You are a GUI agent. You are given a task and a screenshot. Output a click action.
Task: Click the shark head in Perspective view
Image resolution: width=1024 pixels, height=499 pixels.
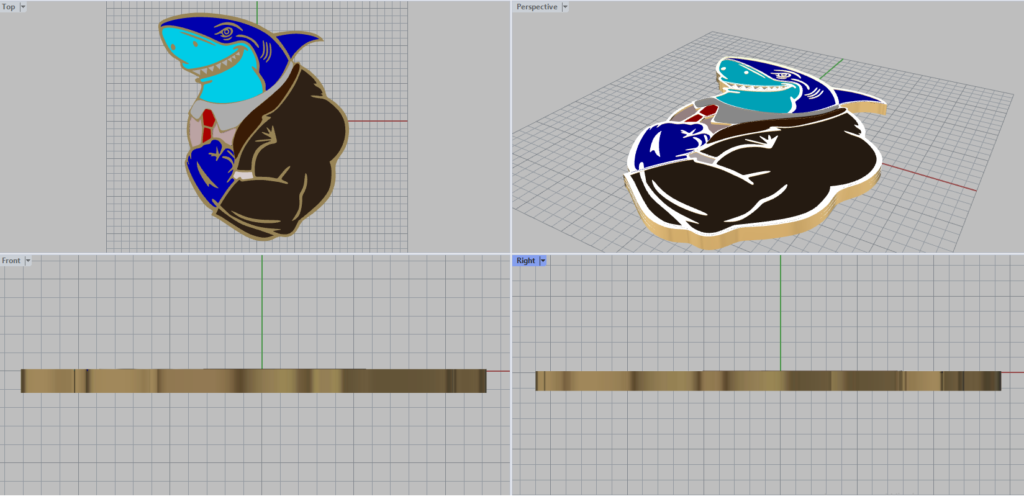click(770, 82)
